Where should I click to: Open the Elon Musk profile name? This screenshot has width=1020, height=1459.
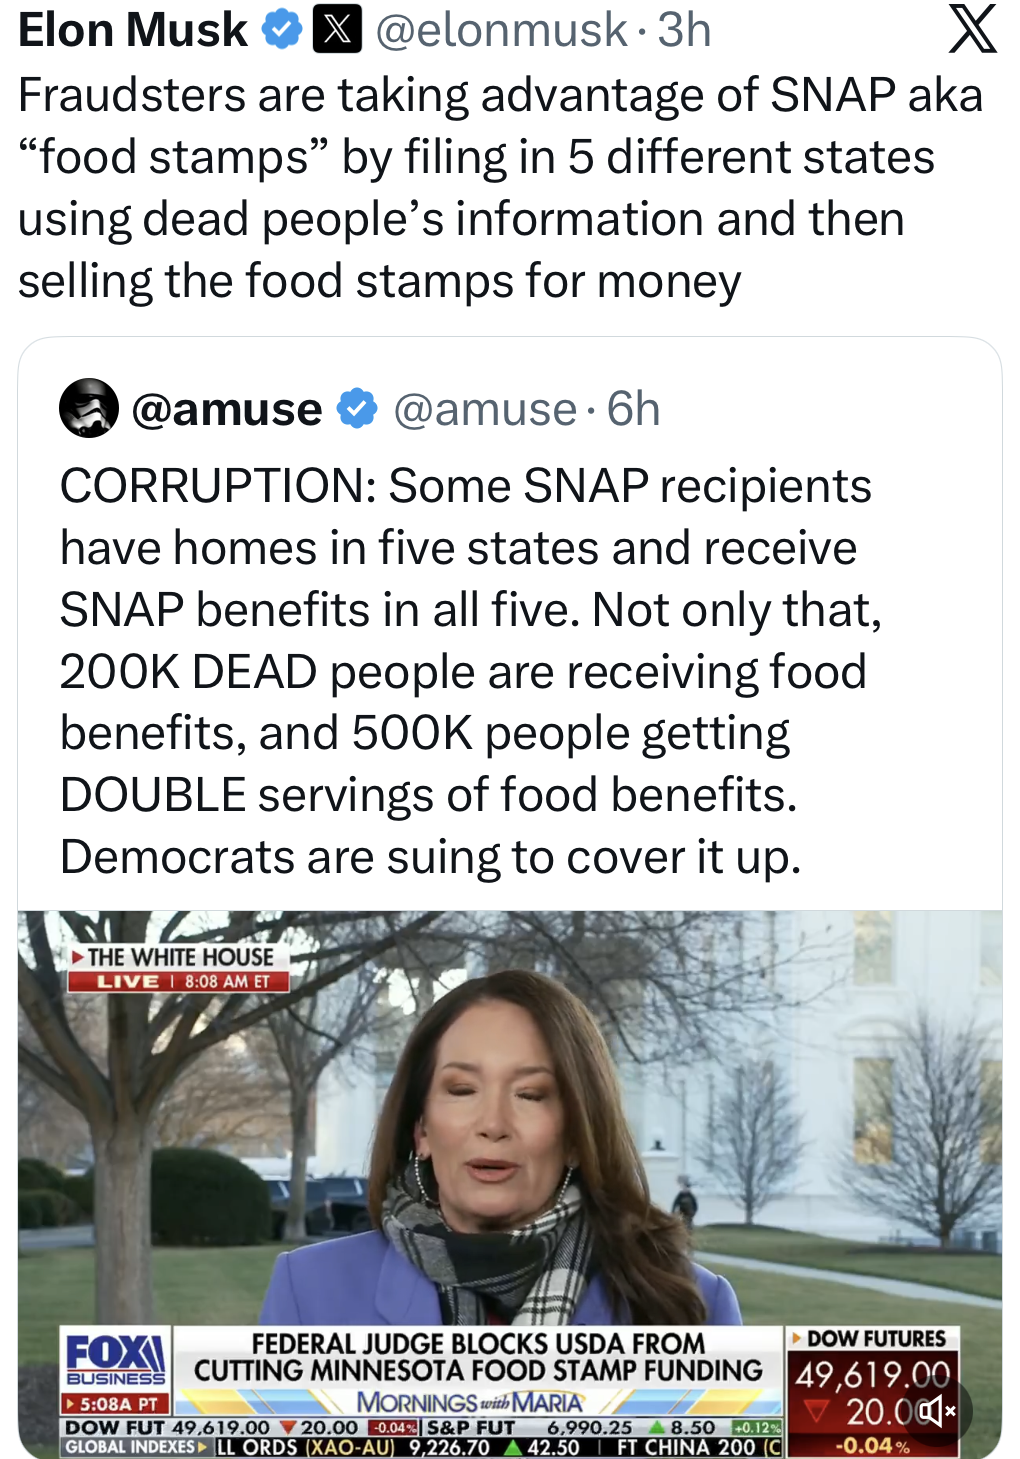[133, 30]
